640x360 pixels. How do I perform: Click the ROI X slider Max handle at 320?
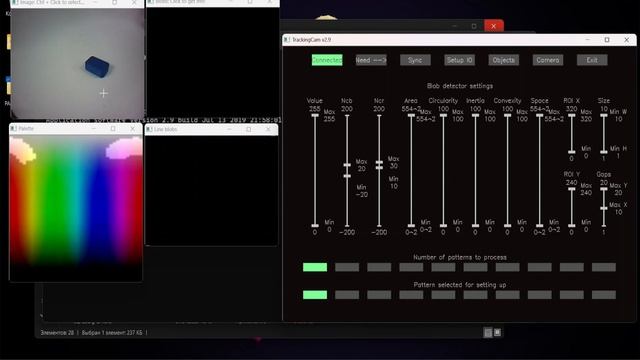pyautogui.click(x=571, y=116)
